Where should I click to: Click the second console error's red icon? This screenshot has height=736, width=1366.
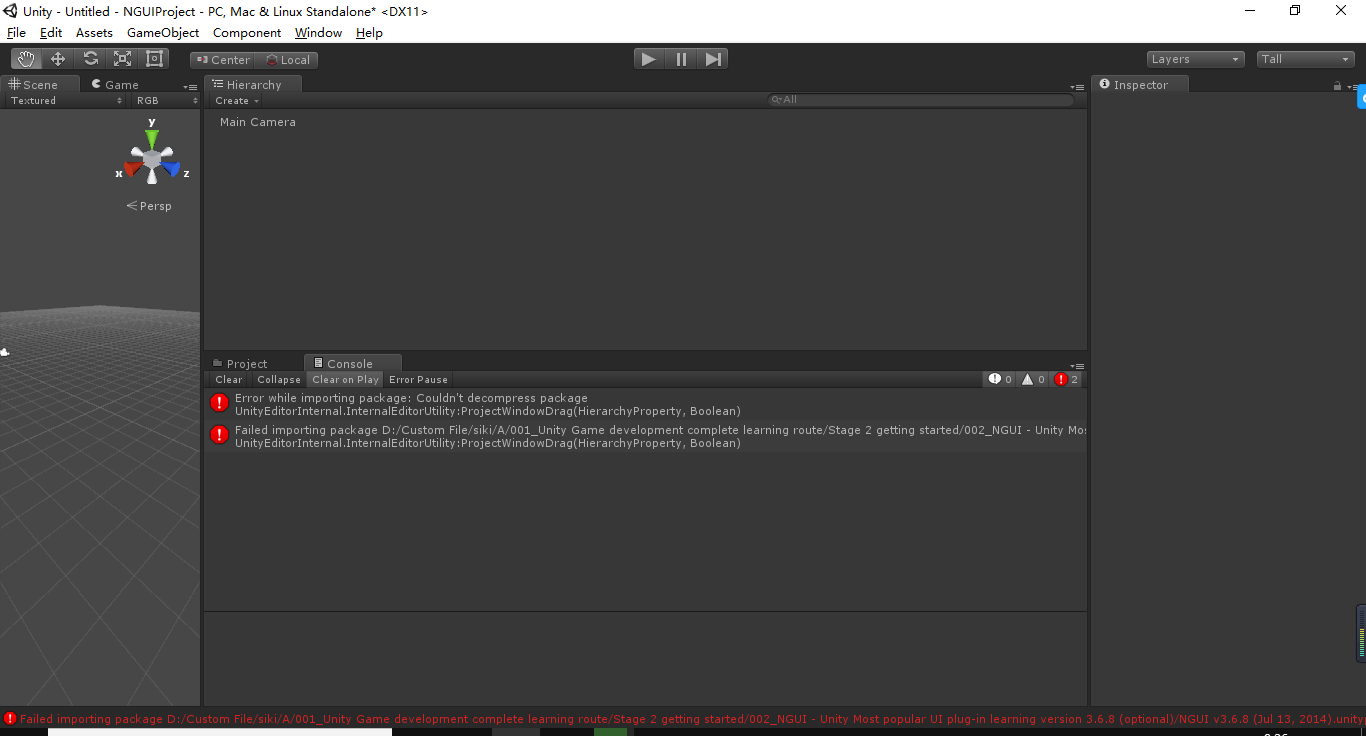[x=220, y=435]
